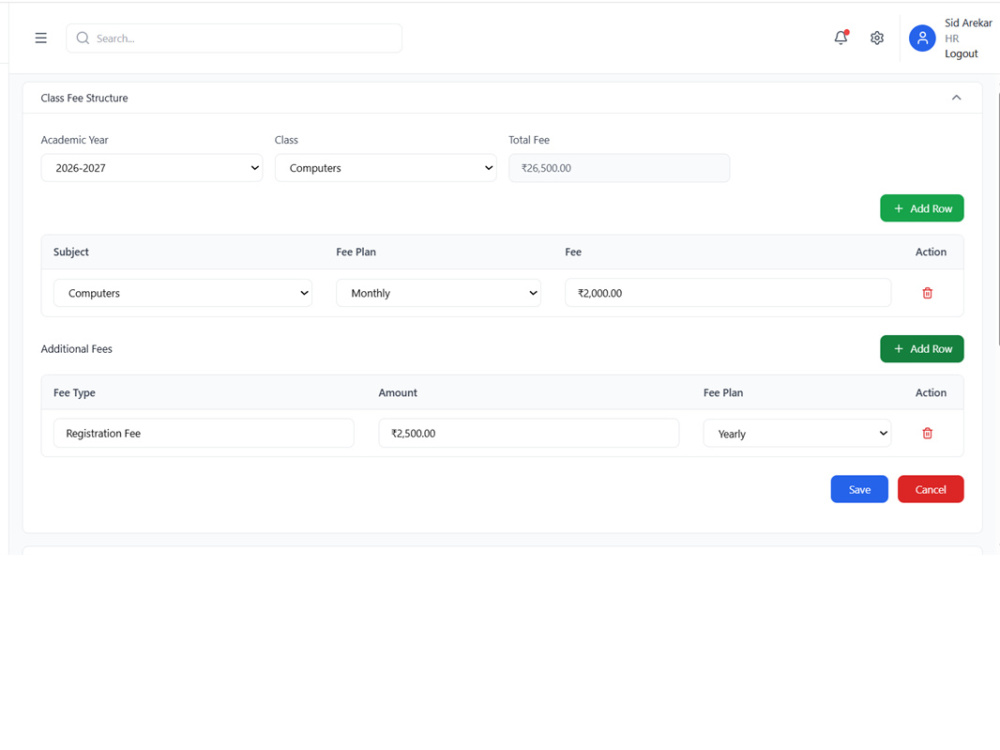Screen dimensions: 1000x750
Task: Click the Additional Fees heading
Action: 77,349
